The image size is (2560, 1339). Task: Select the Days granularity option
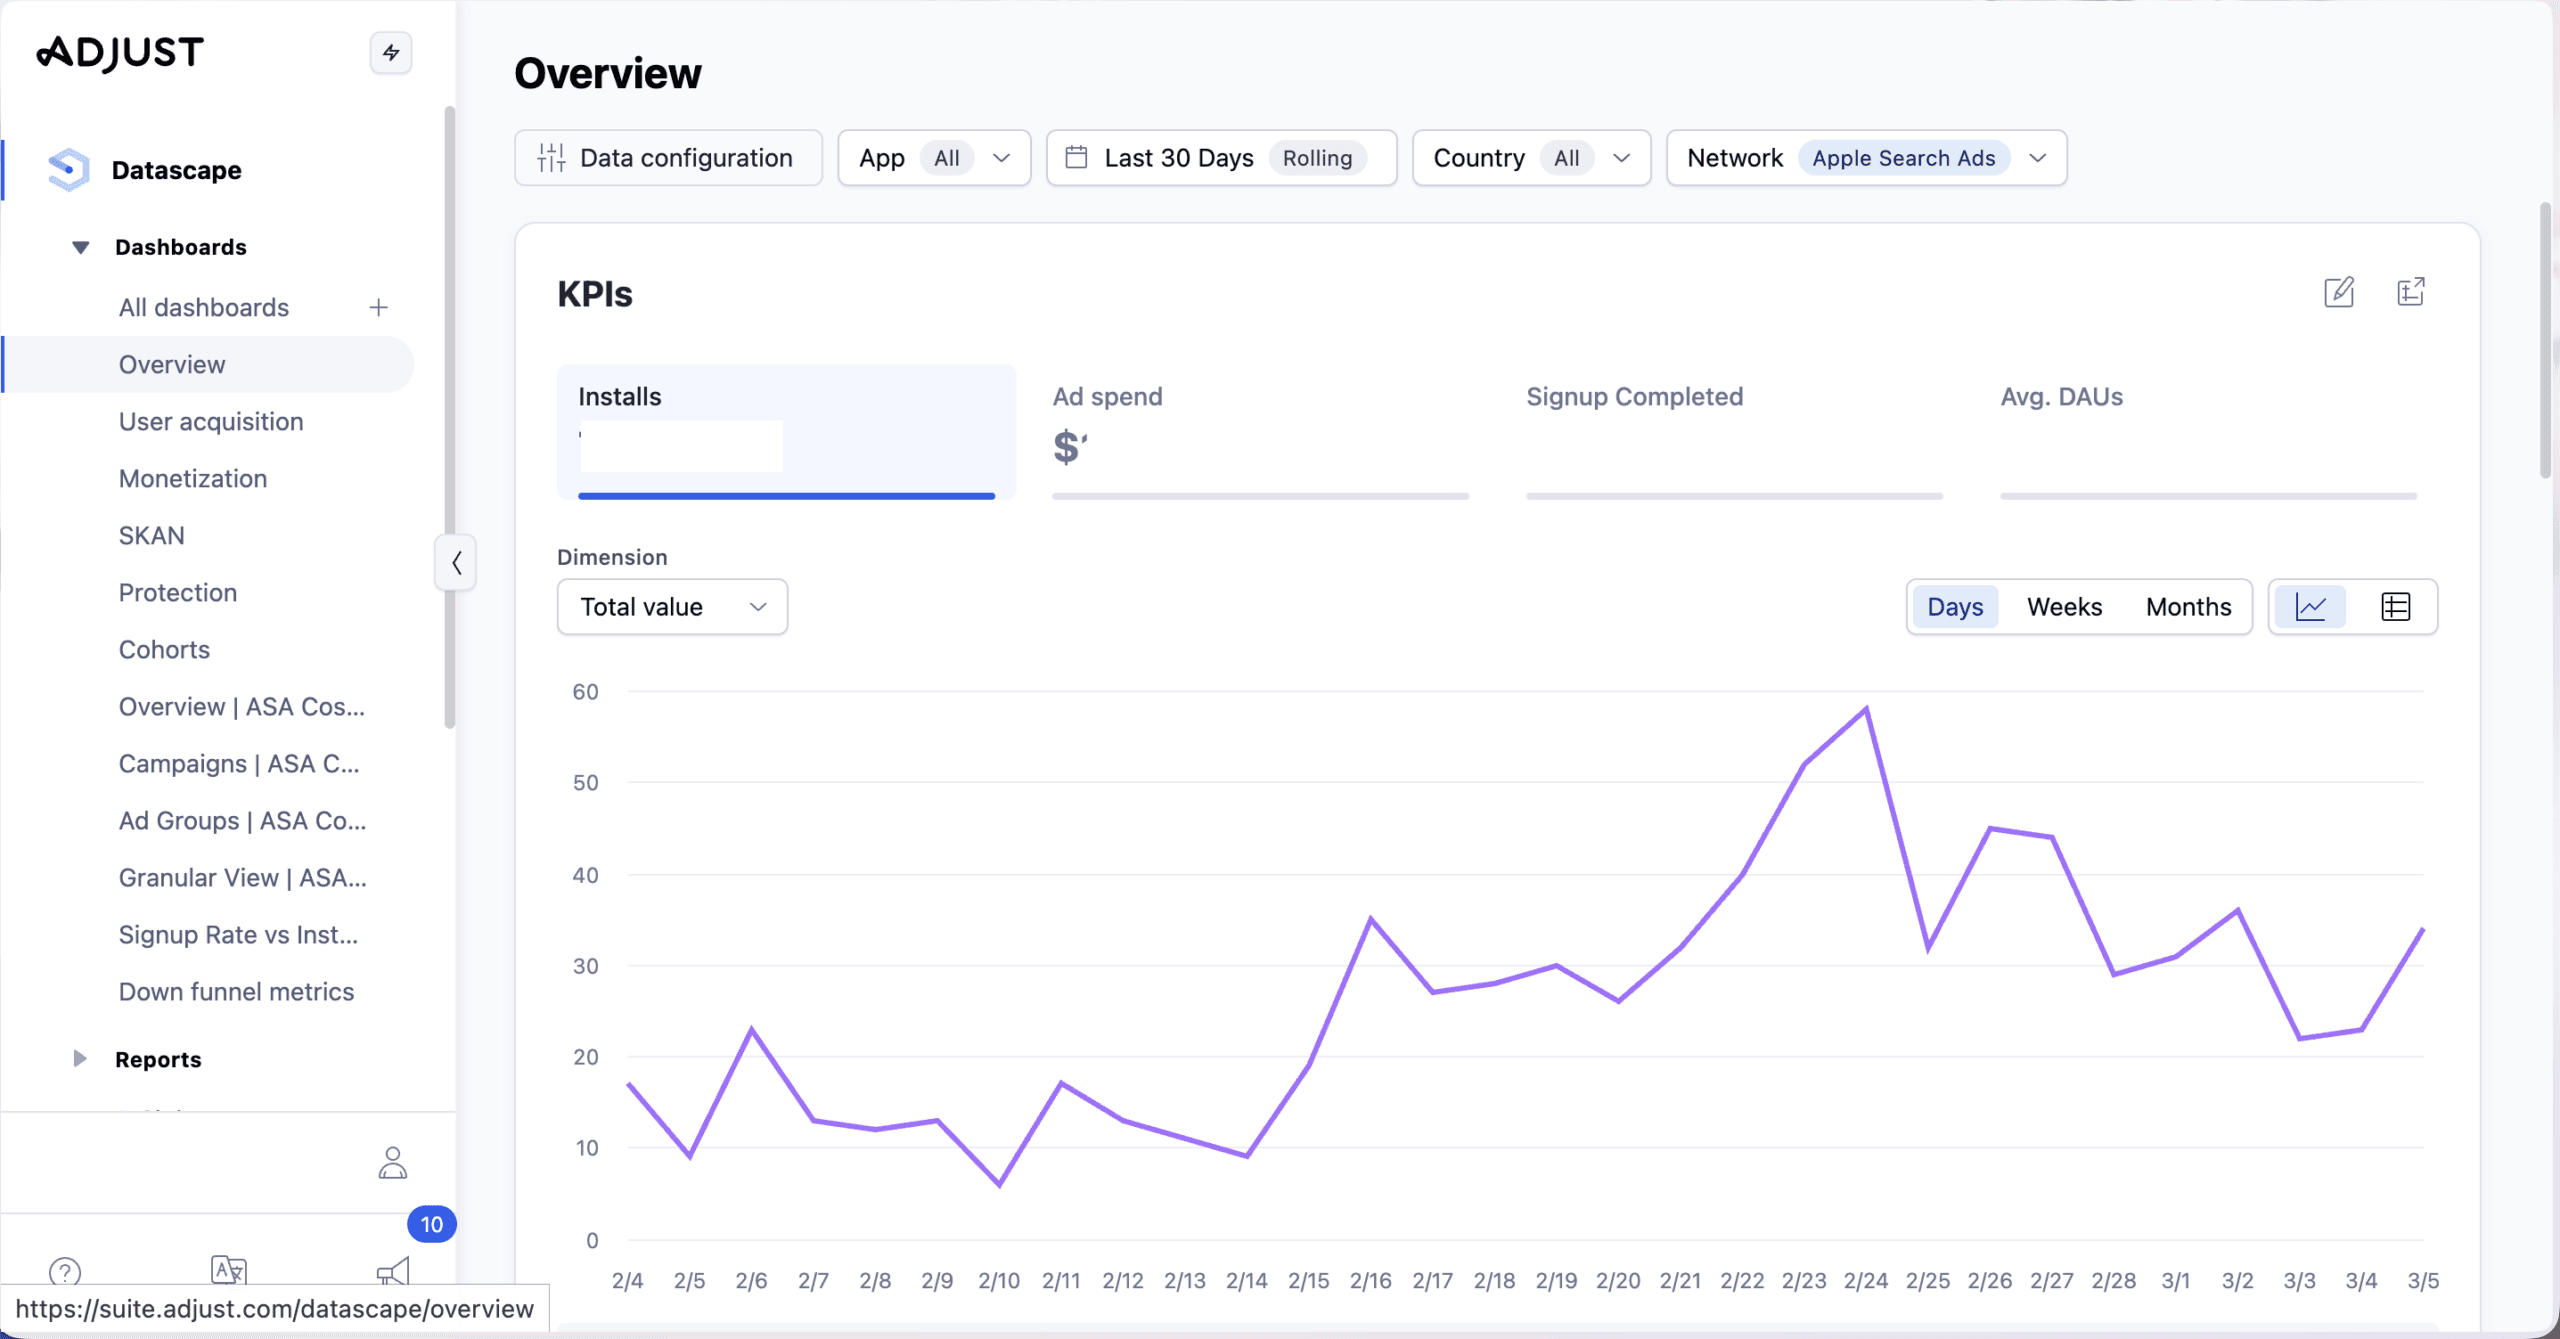[x=1955, y=607]
